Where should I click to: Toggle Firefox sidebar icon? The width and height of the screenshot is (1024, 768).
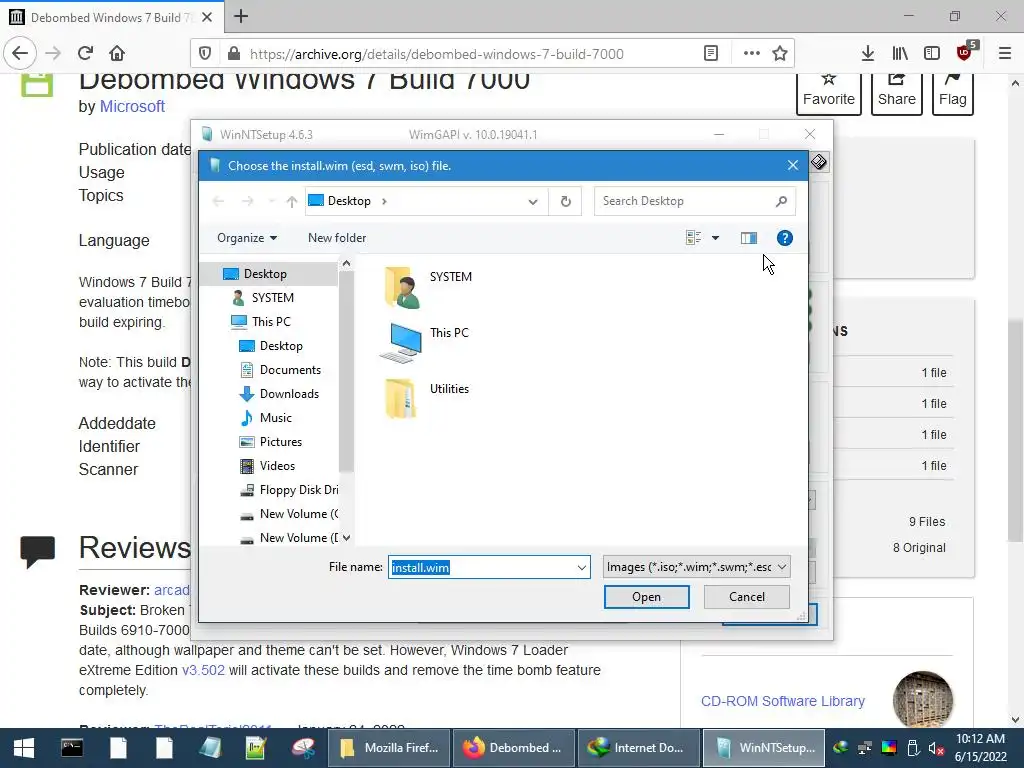click(932, 54)
